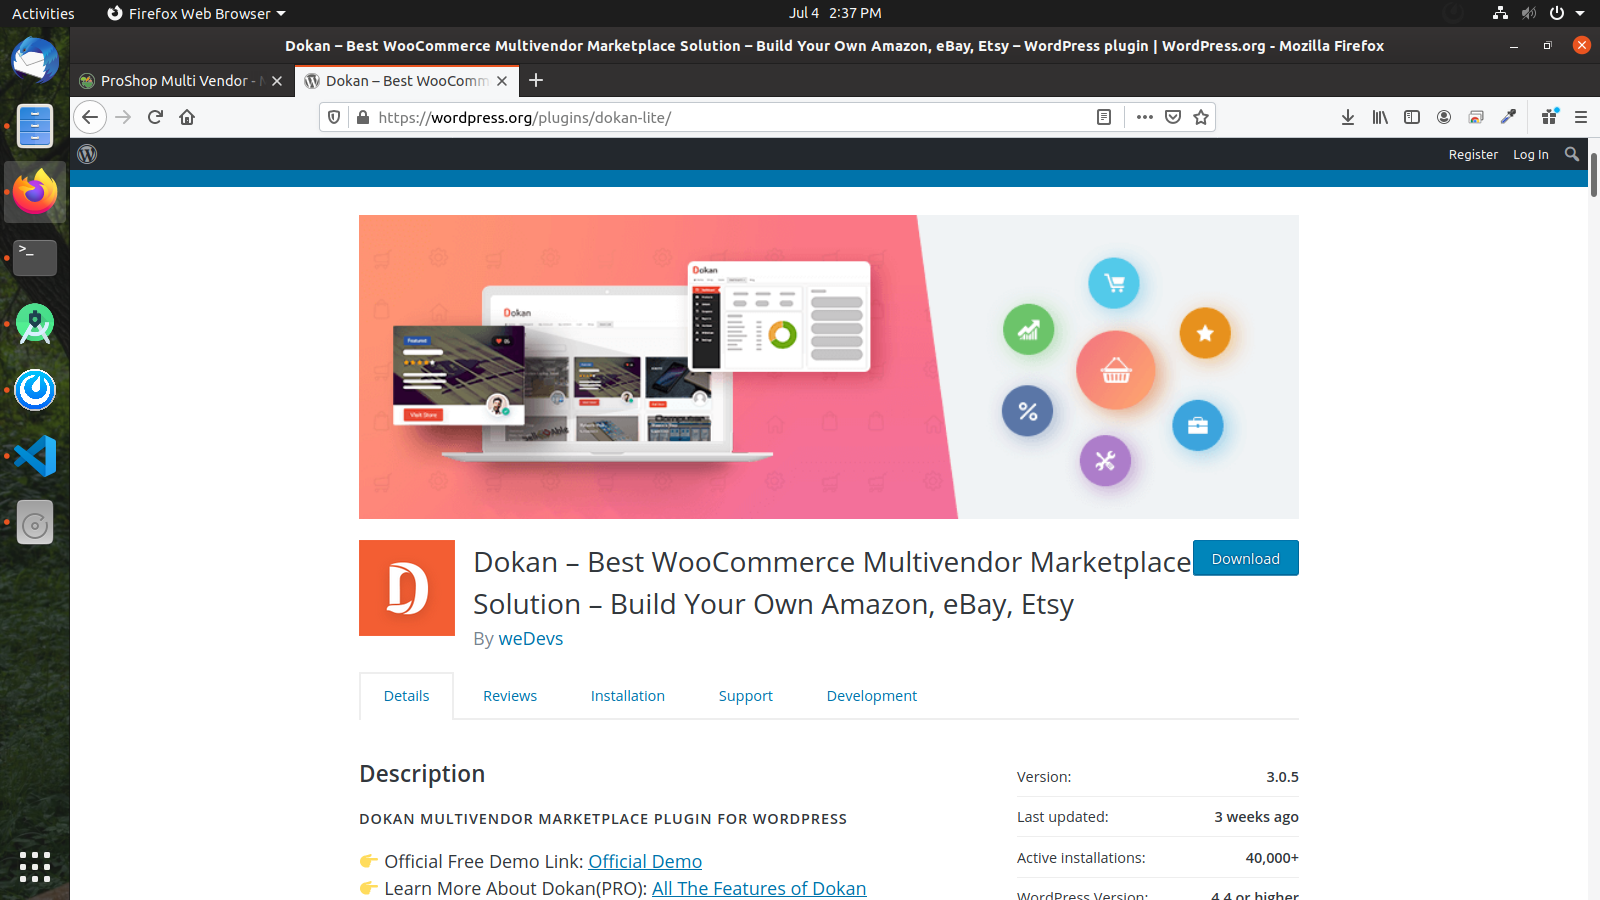Follow the weDevs author link
Viewport: 1600px width, 900px height.
(531, 638)
